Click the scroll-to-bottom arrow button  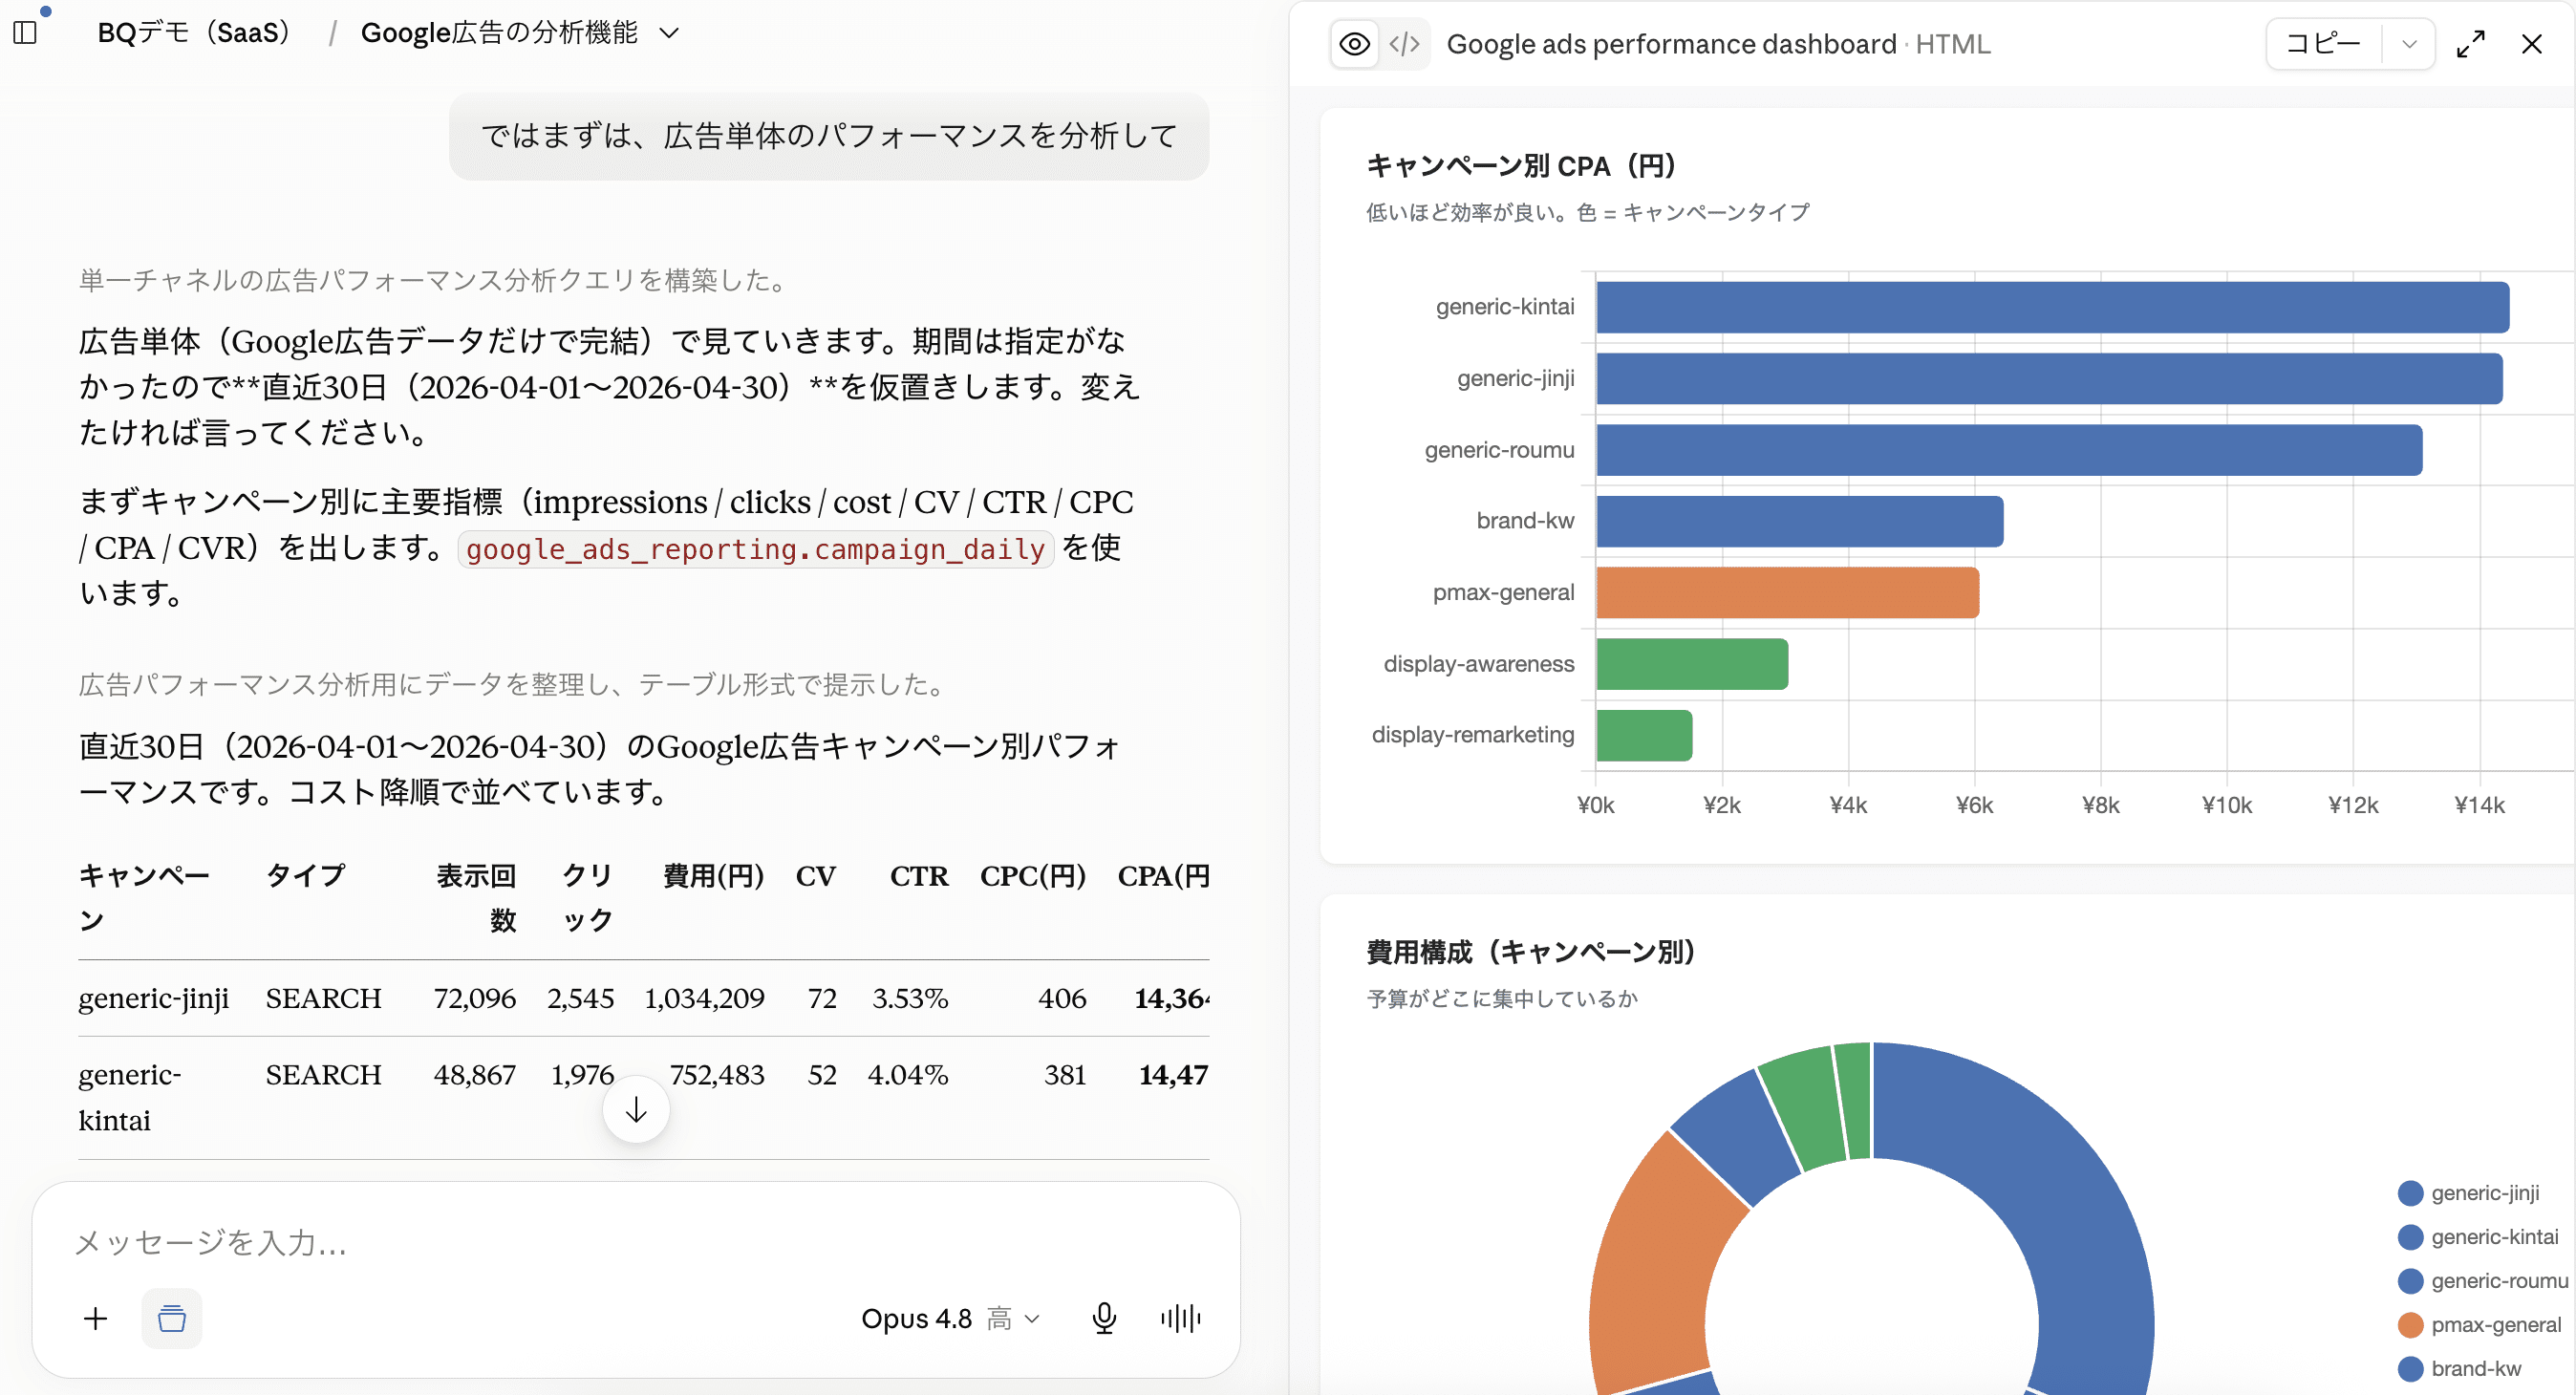[636, 1109]
